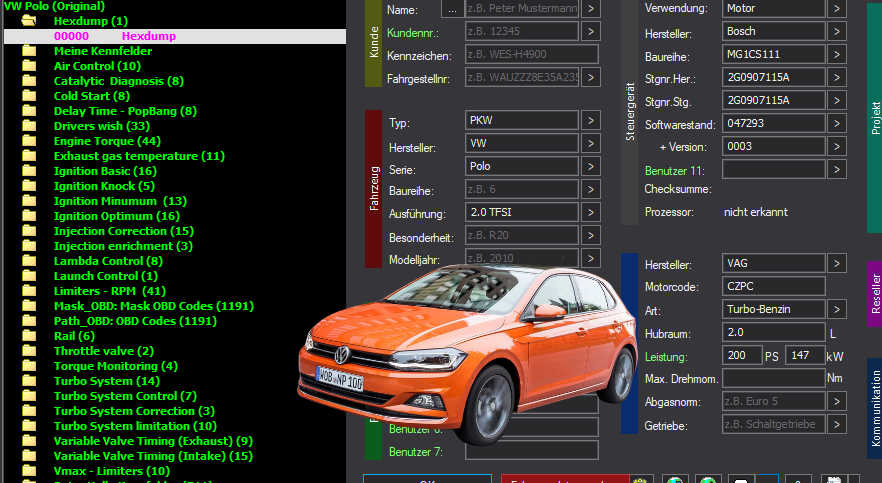Open Limiters - RPM (41) in the tree

click(110, 291)
